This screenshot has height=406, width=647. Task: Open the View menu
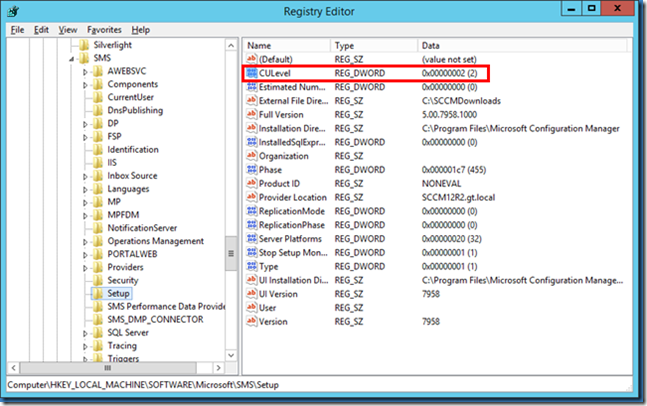(x=68, y=30)
